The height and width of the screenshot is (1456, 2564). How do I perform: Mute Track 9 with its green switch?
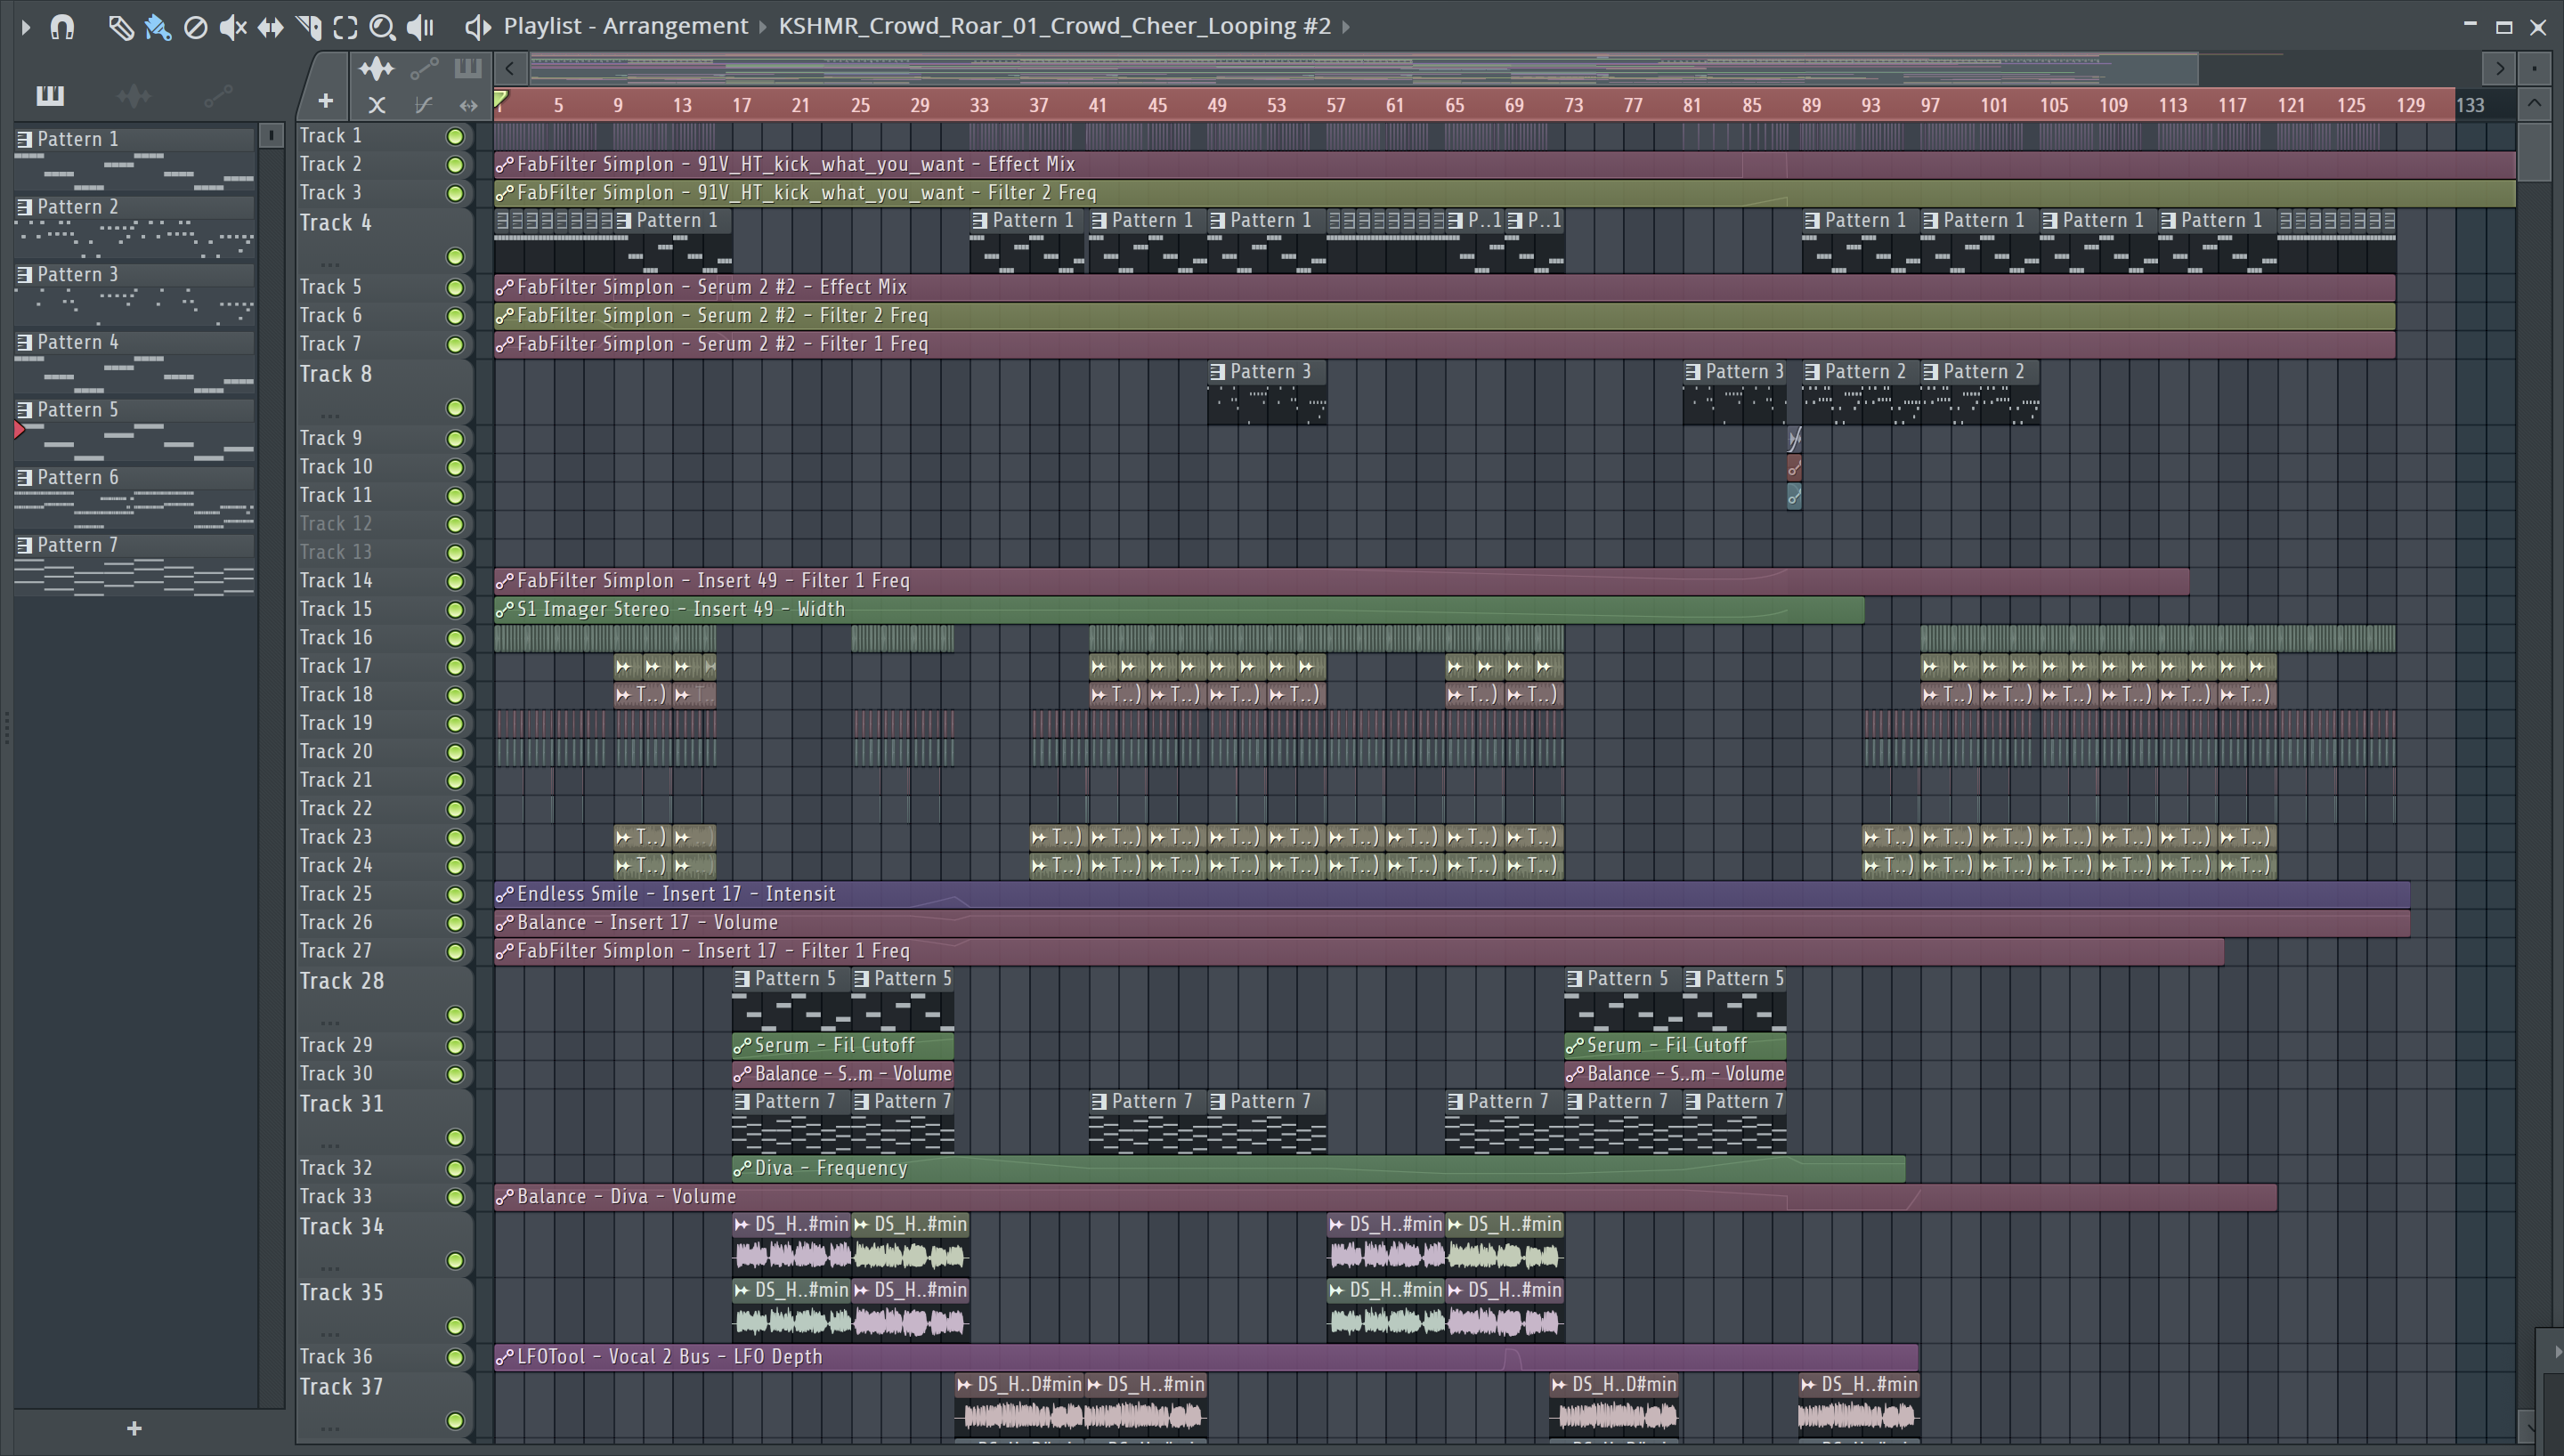click(455, 439)
